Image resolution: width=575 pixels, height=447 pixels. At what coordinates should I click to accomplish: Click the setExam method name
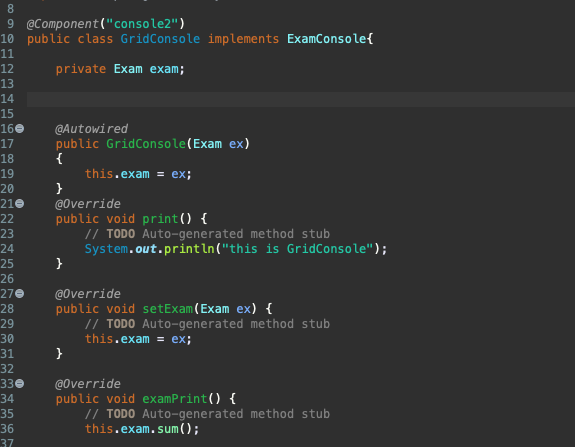coord(168,309)
